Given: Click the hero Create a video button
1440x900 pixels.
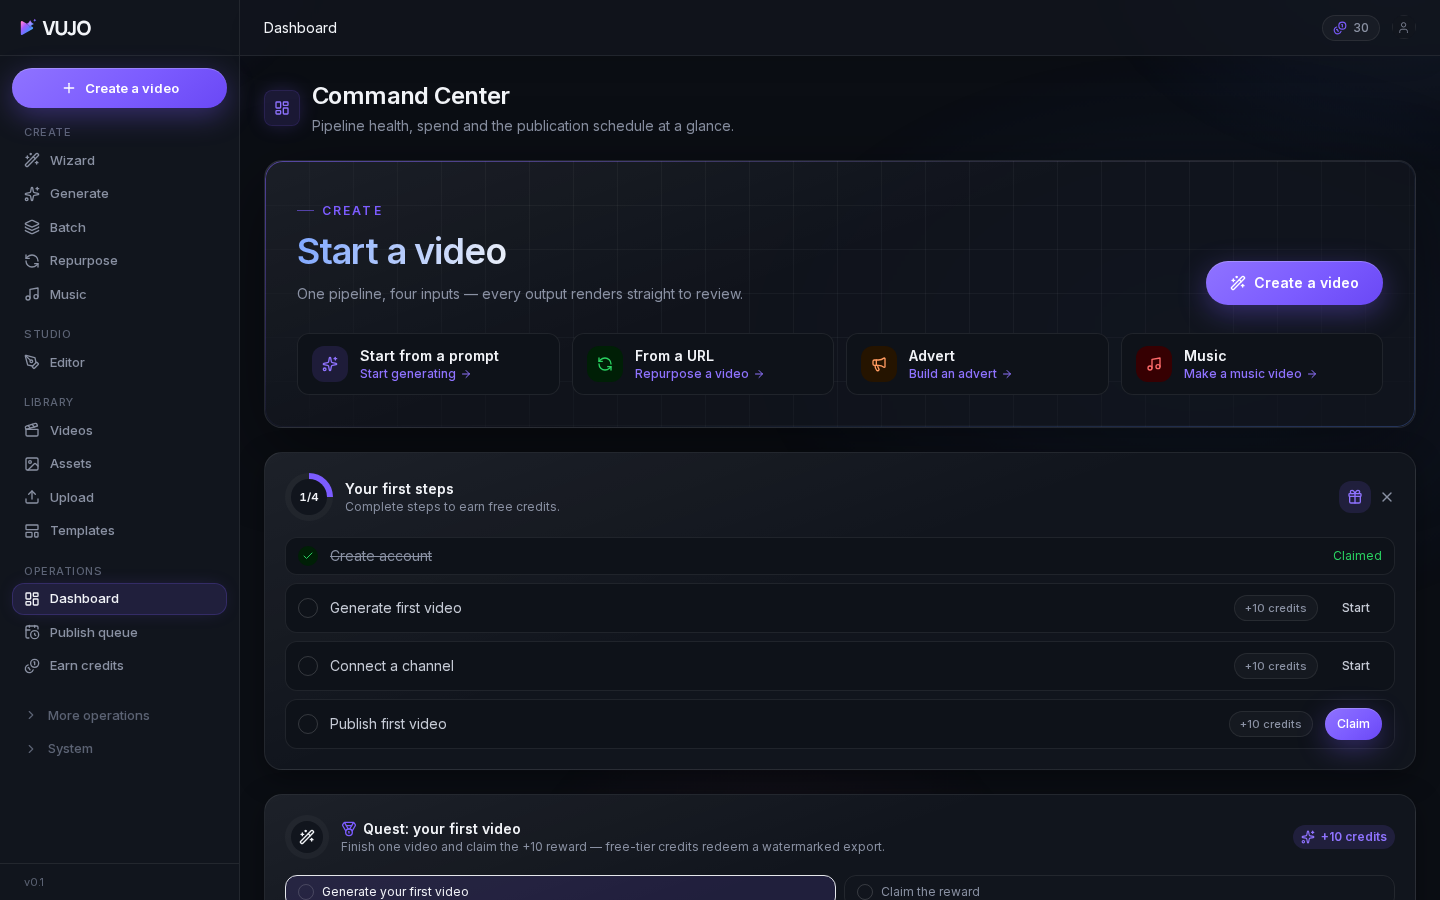Looking at the screenshot, I should pyautogui.click(x=1294, y=283).
